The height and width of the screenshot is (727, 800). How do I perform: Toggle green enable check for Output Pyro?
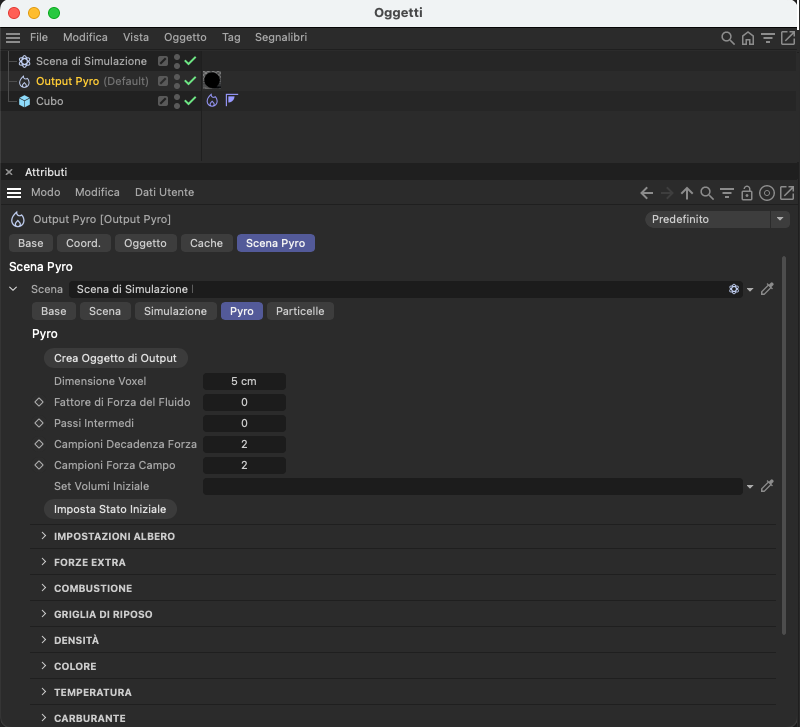[x=190, y=81]
